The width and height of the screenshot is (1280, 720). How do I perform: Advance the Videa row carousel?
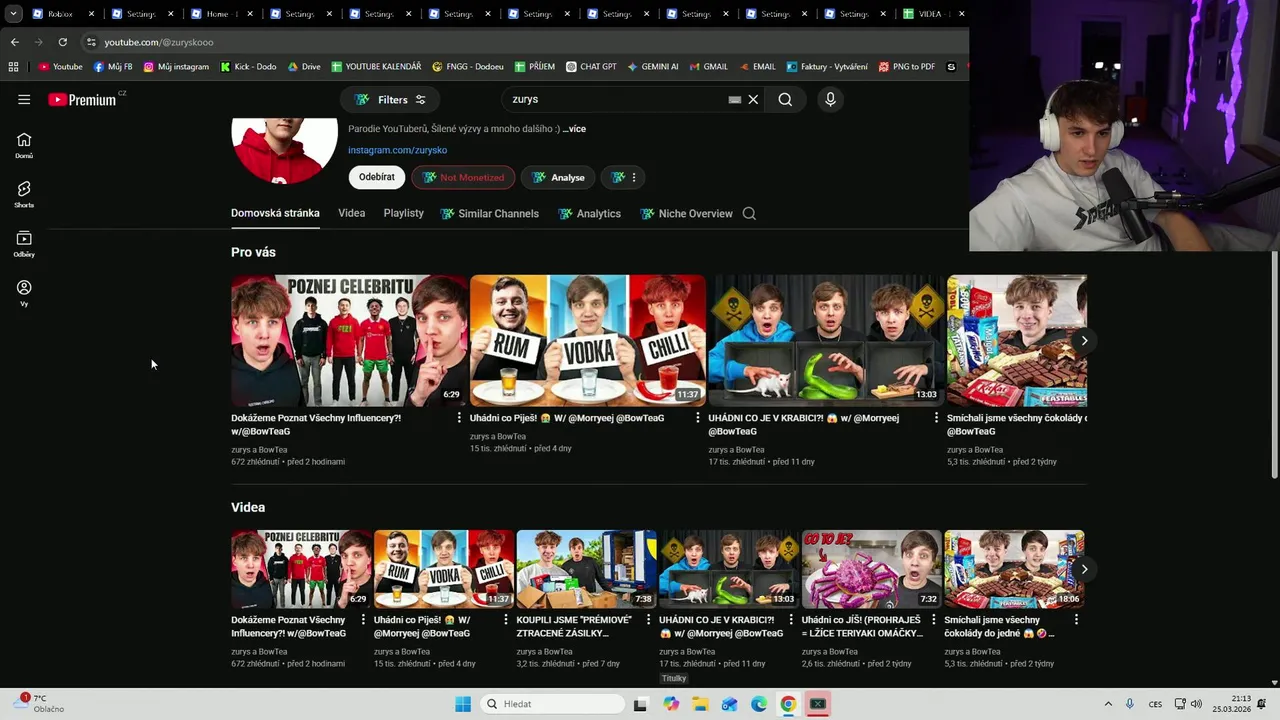point(1084,569)
